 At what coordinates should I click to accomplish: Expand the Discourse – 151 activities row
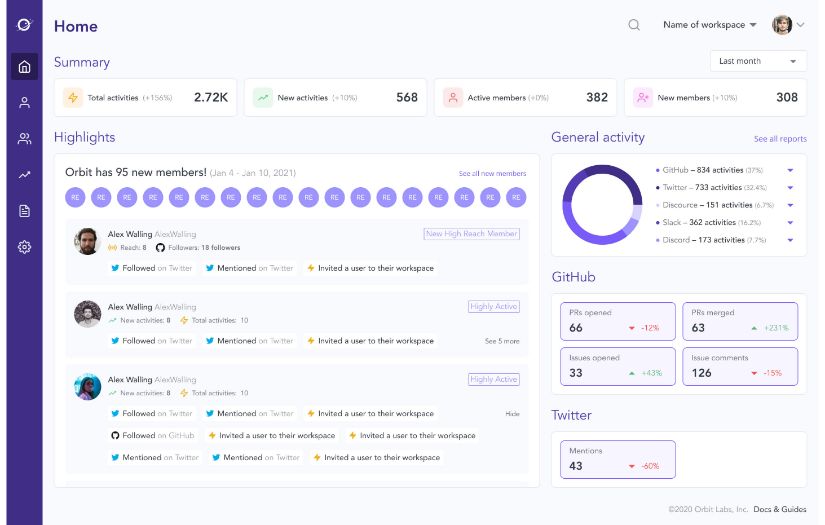pyautogui.click(x=790, y=205)
